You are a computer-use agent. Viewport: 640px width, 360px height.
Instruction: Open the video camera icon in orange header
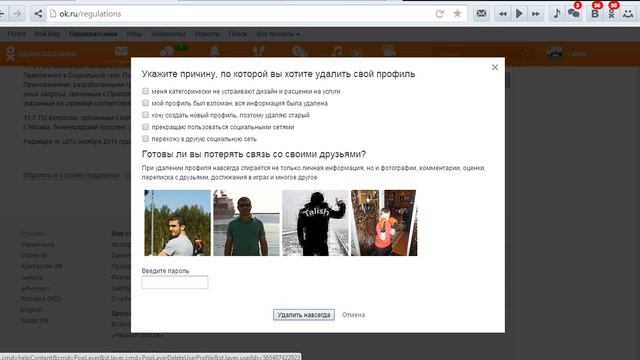[x=389, y=51]
